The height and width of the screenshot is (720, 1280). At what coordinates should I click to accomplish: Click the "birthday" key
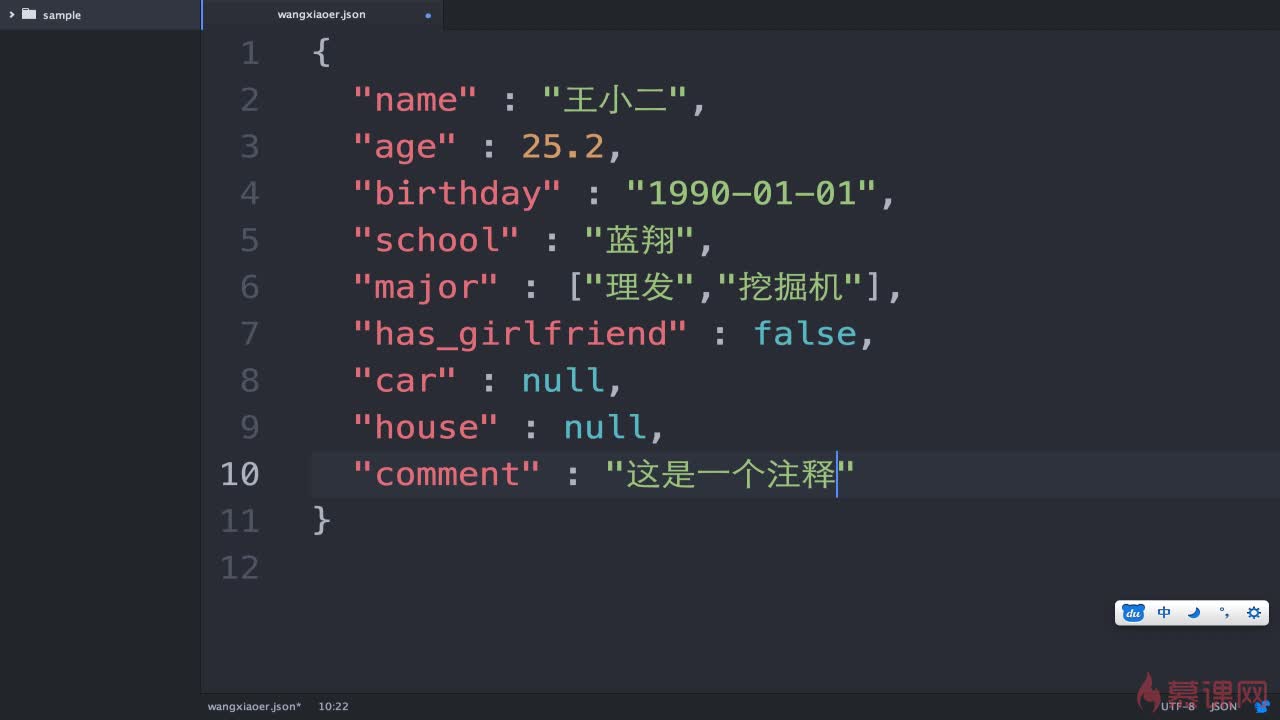[457, 194]
